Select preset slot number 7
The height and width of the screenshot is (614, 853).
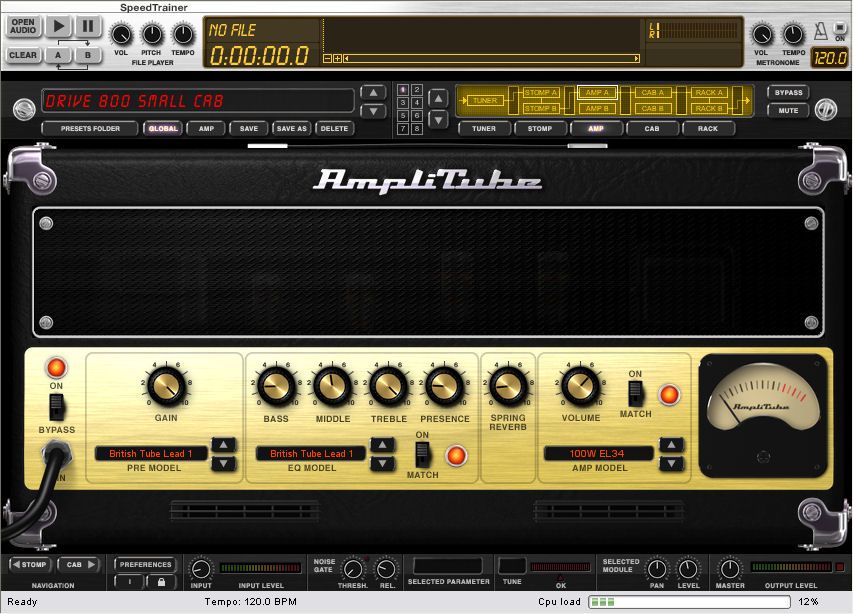403,129
